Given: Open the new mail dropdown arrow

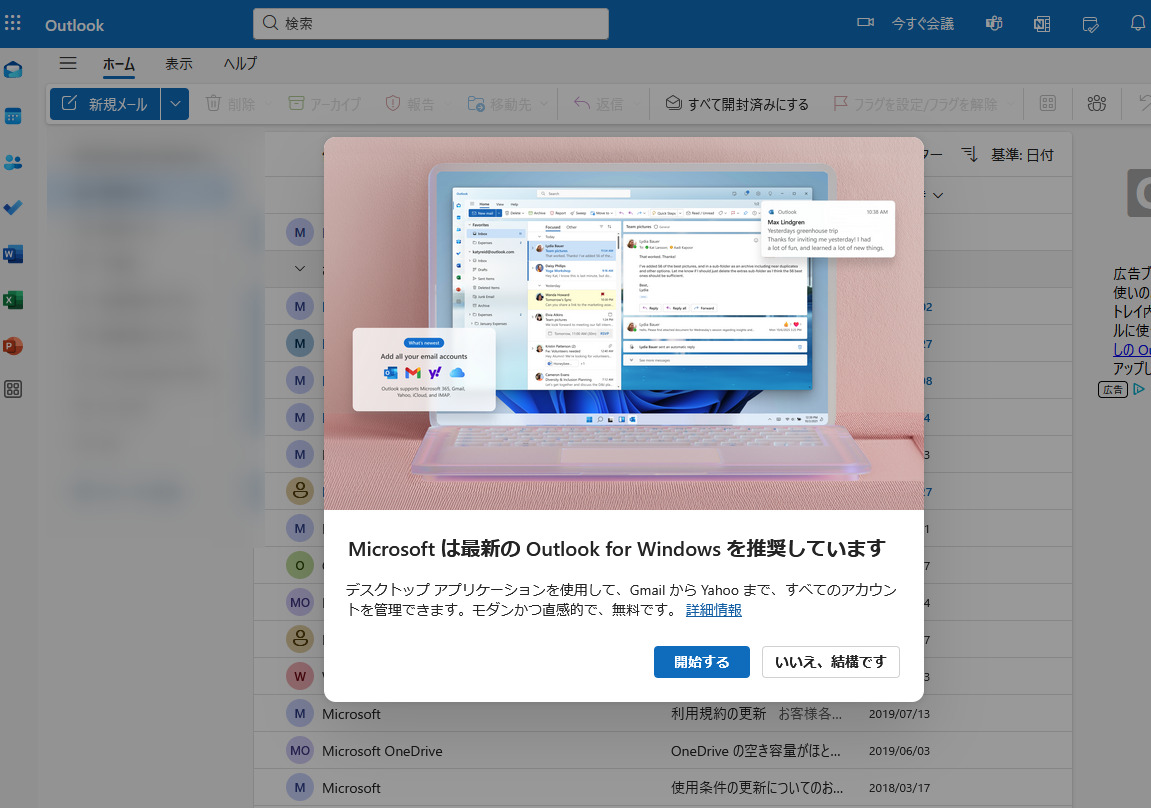Looking at the screenshot, I should (175, 104).
